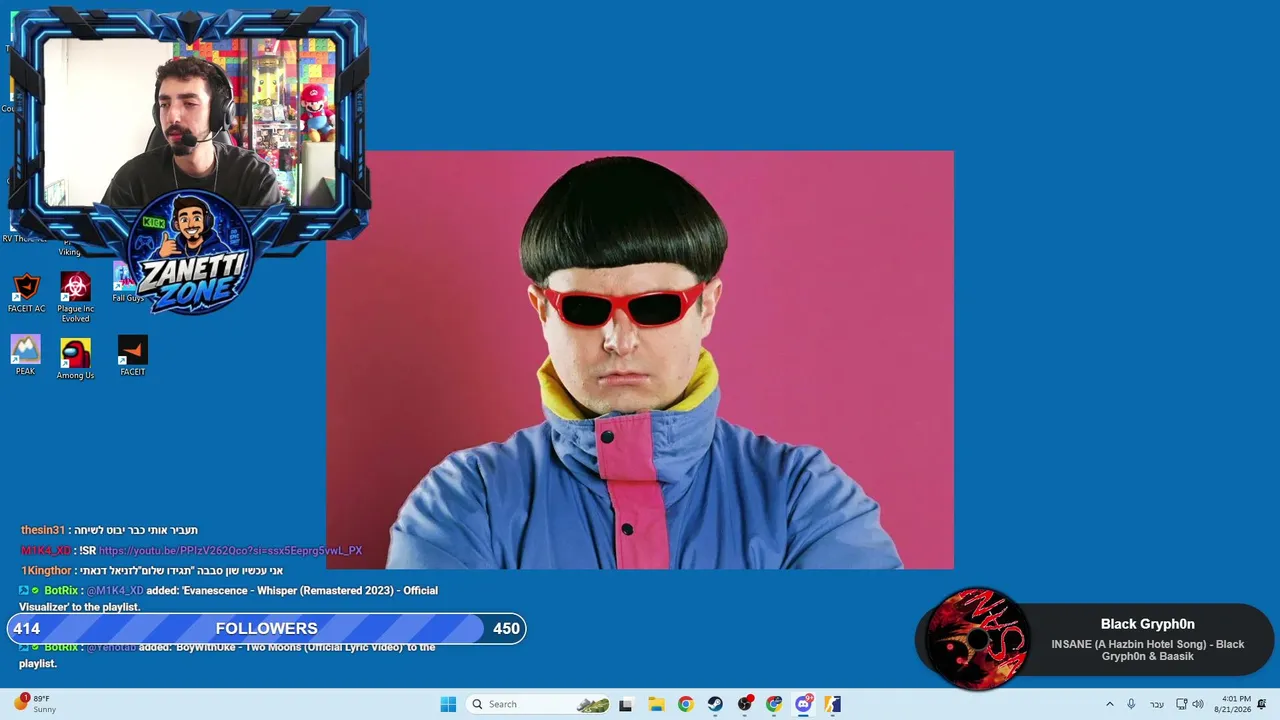Viewport: 1280px width, 720px height.
Task: Click the M1K4_XD username in chat
Action: tap(46, 551)
